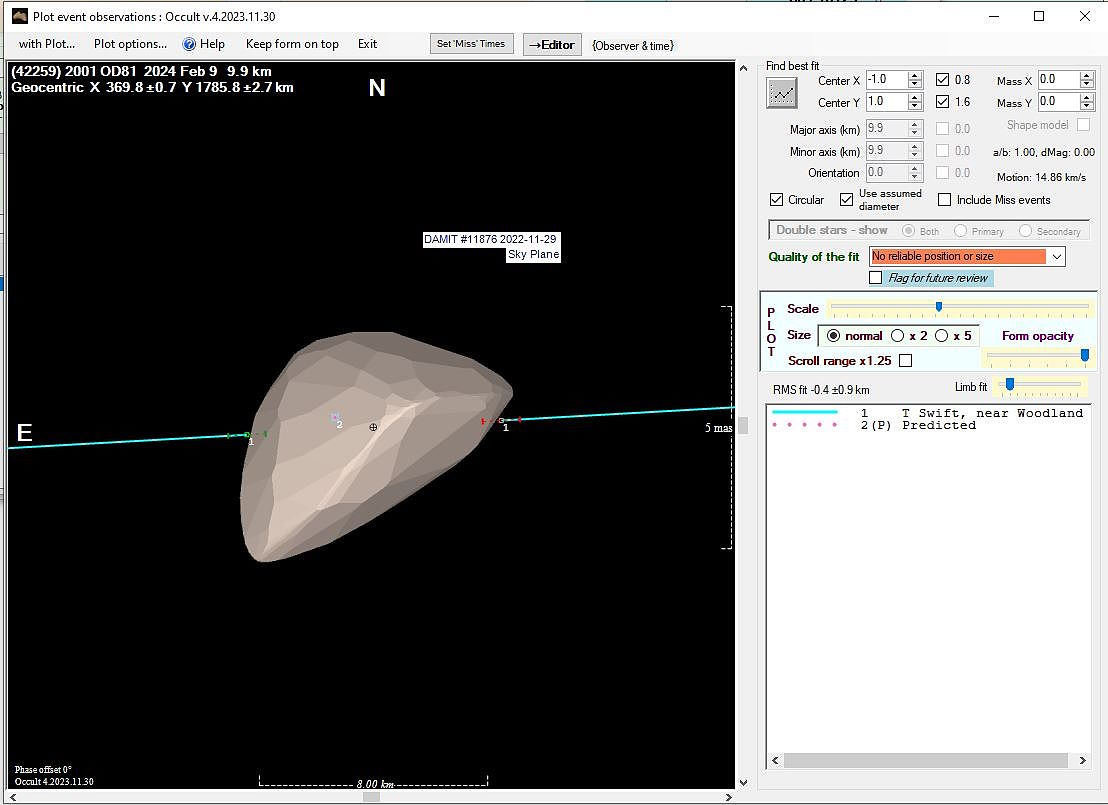The image size is (1108, 805).
Task: Decrease Center Y with the down spinner arrow
Action: click(x=914, y=106)
